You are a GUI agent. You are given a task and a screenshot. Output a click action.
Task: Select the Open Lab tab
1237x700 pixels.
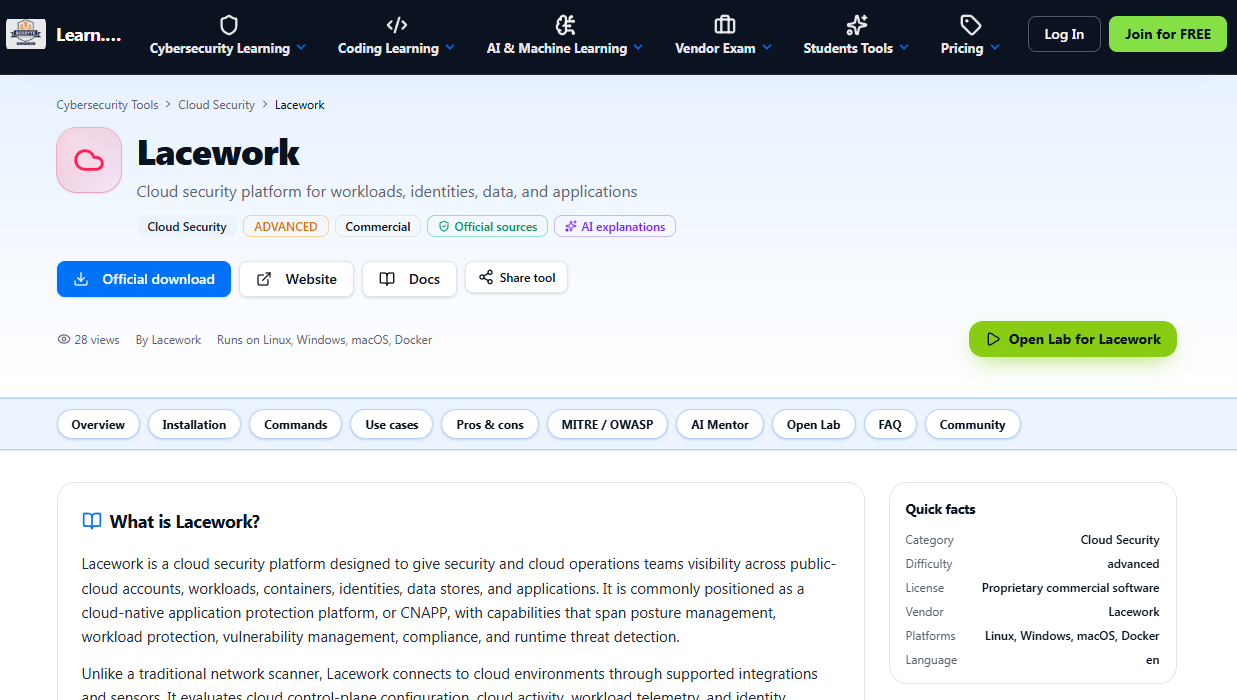814,425
